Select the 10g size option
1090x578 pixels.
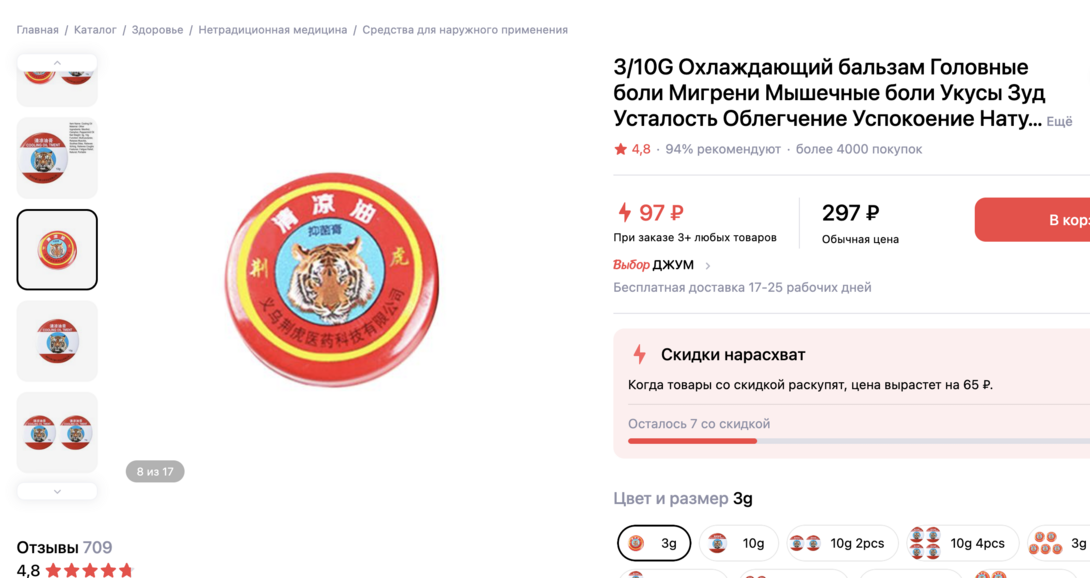738,543
